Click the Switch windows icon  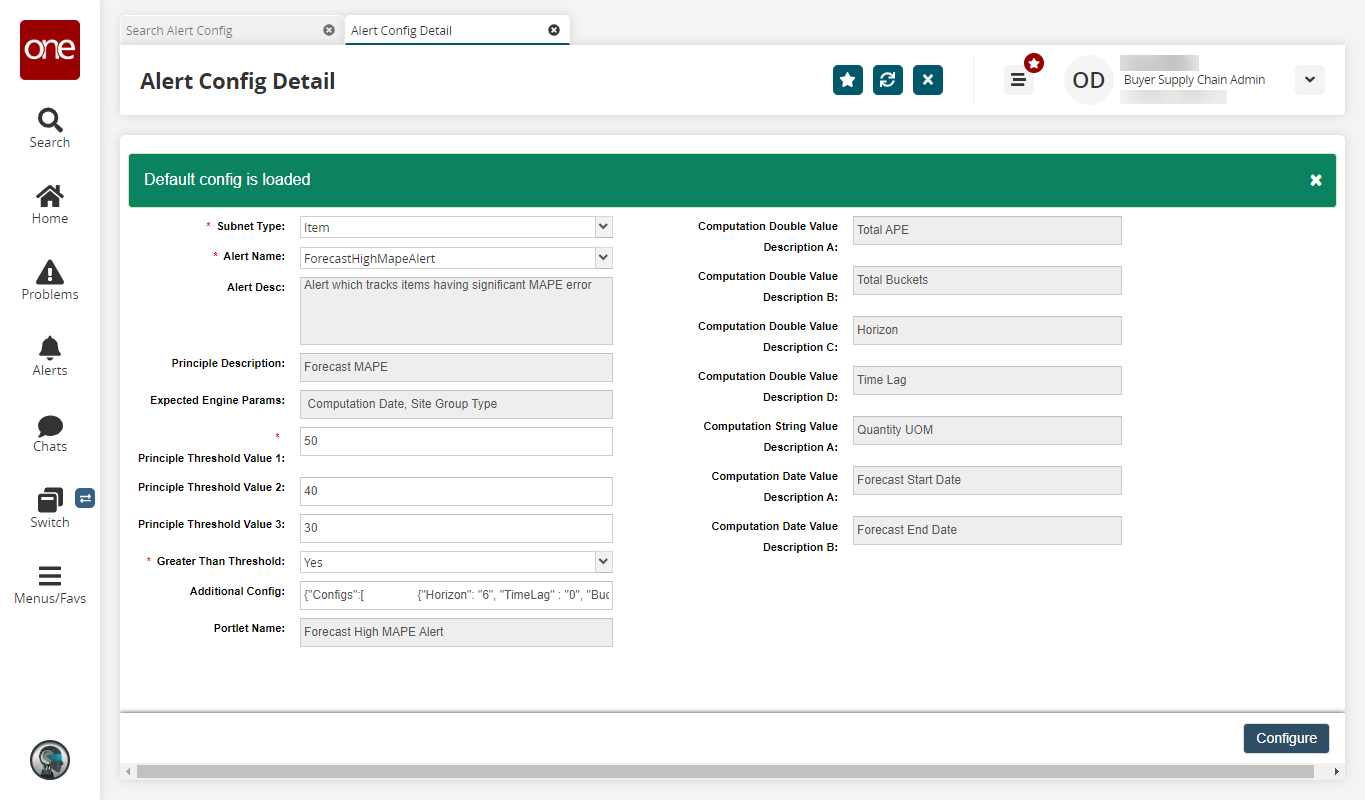point(49,508)
